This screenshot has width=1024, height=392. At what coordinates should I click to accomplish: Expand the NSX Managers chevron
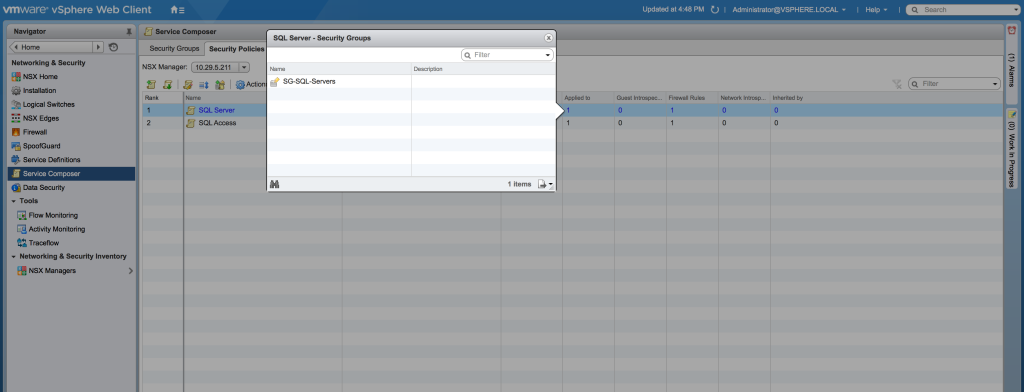[x=131, y=270]
